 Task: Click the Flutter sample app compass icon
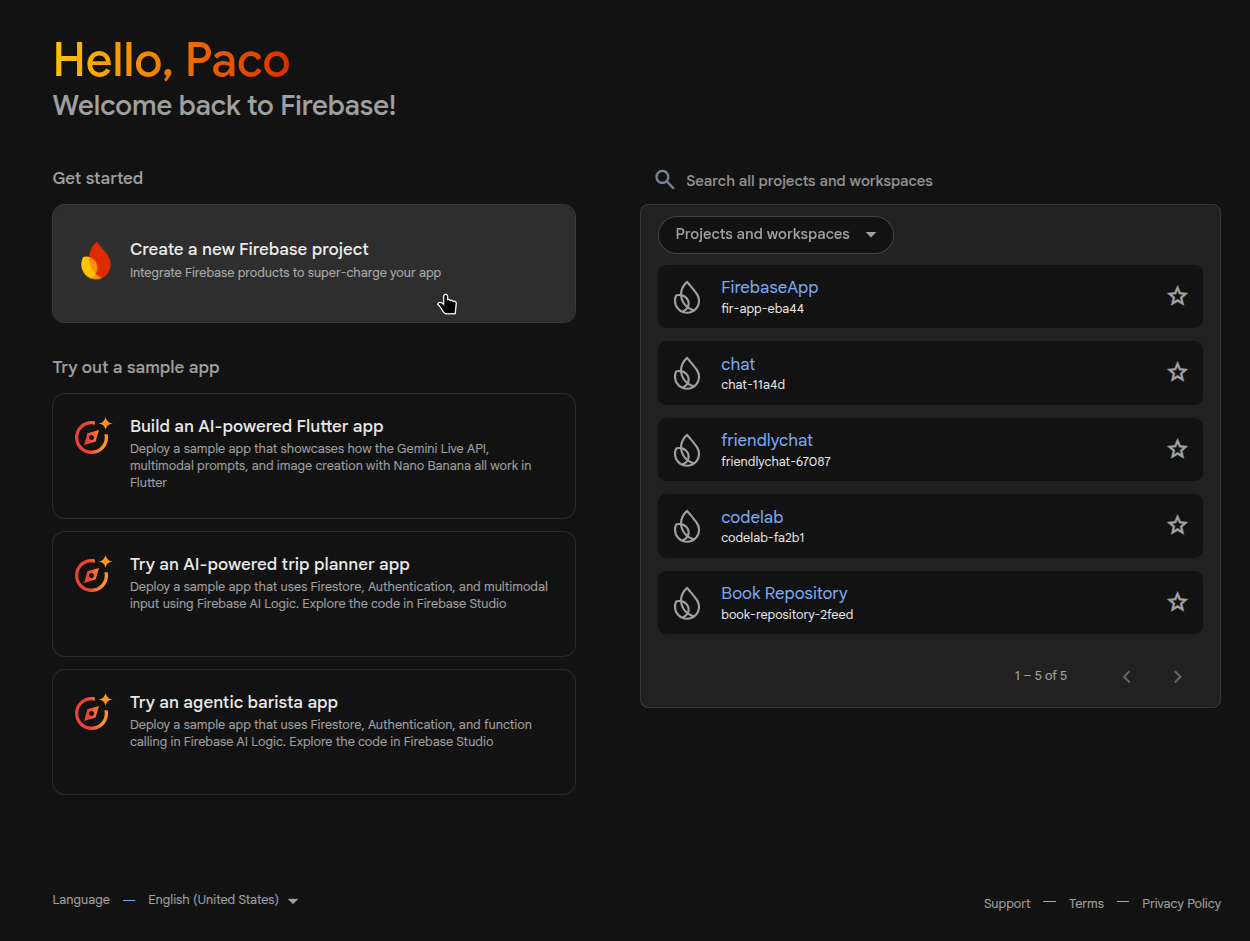tap(93, 437)
